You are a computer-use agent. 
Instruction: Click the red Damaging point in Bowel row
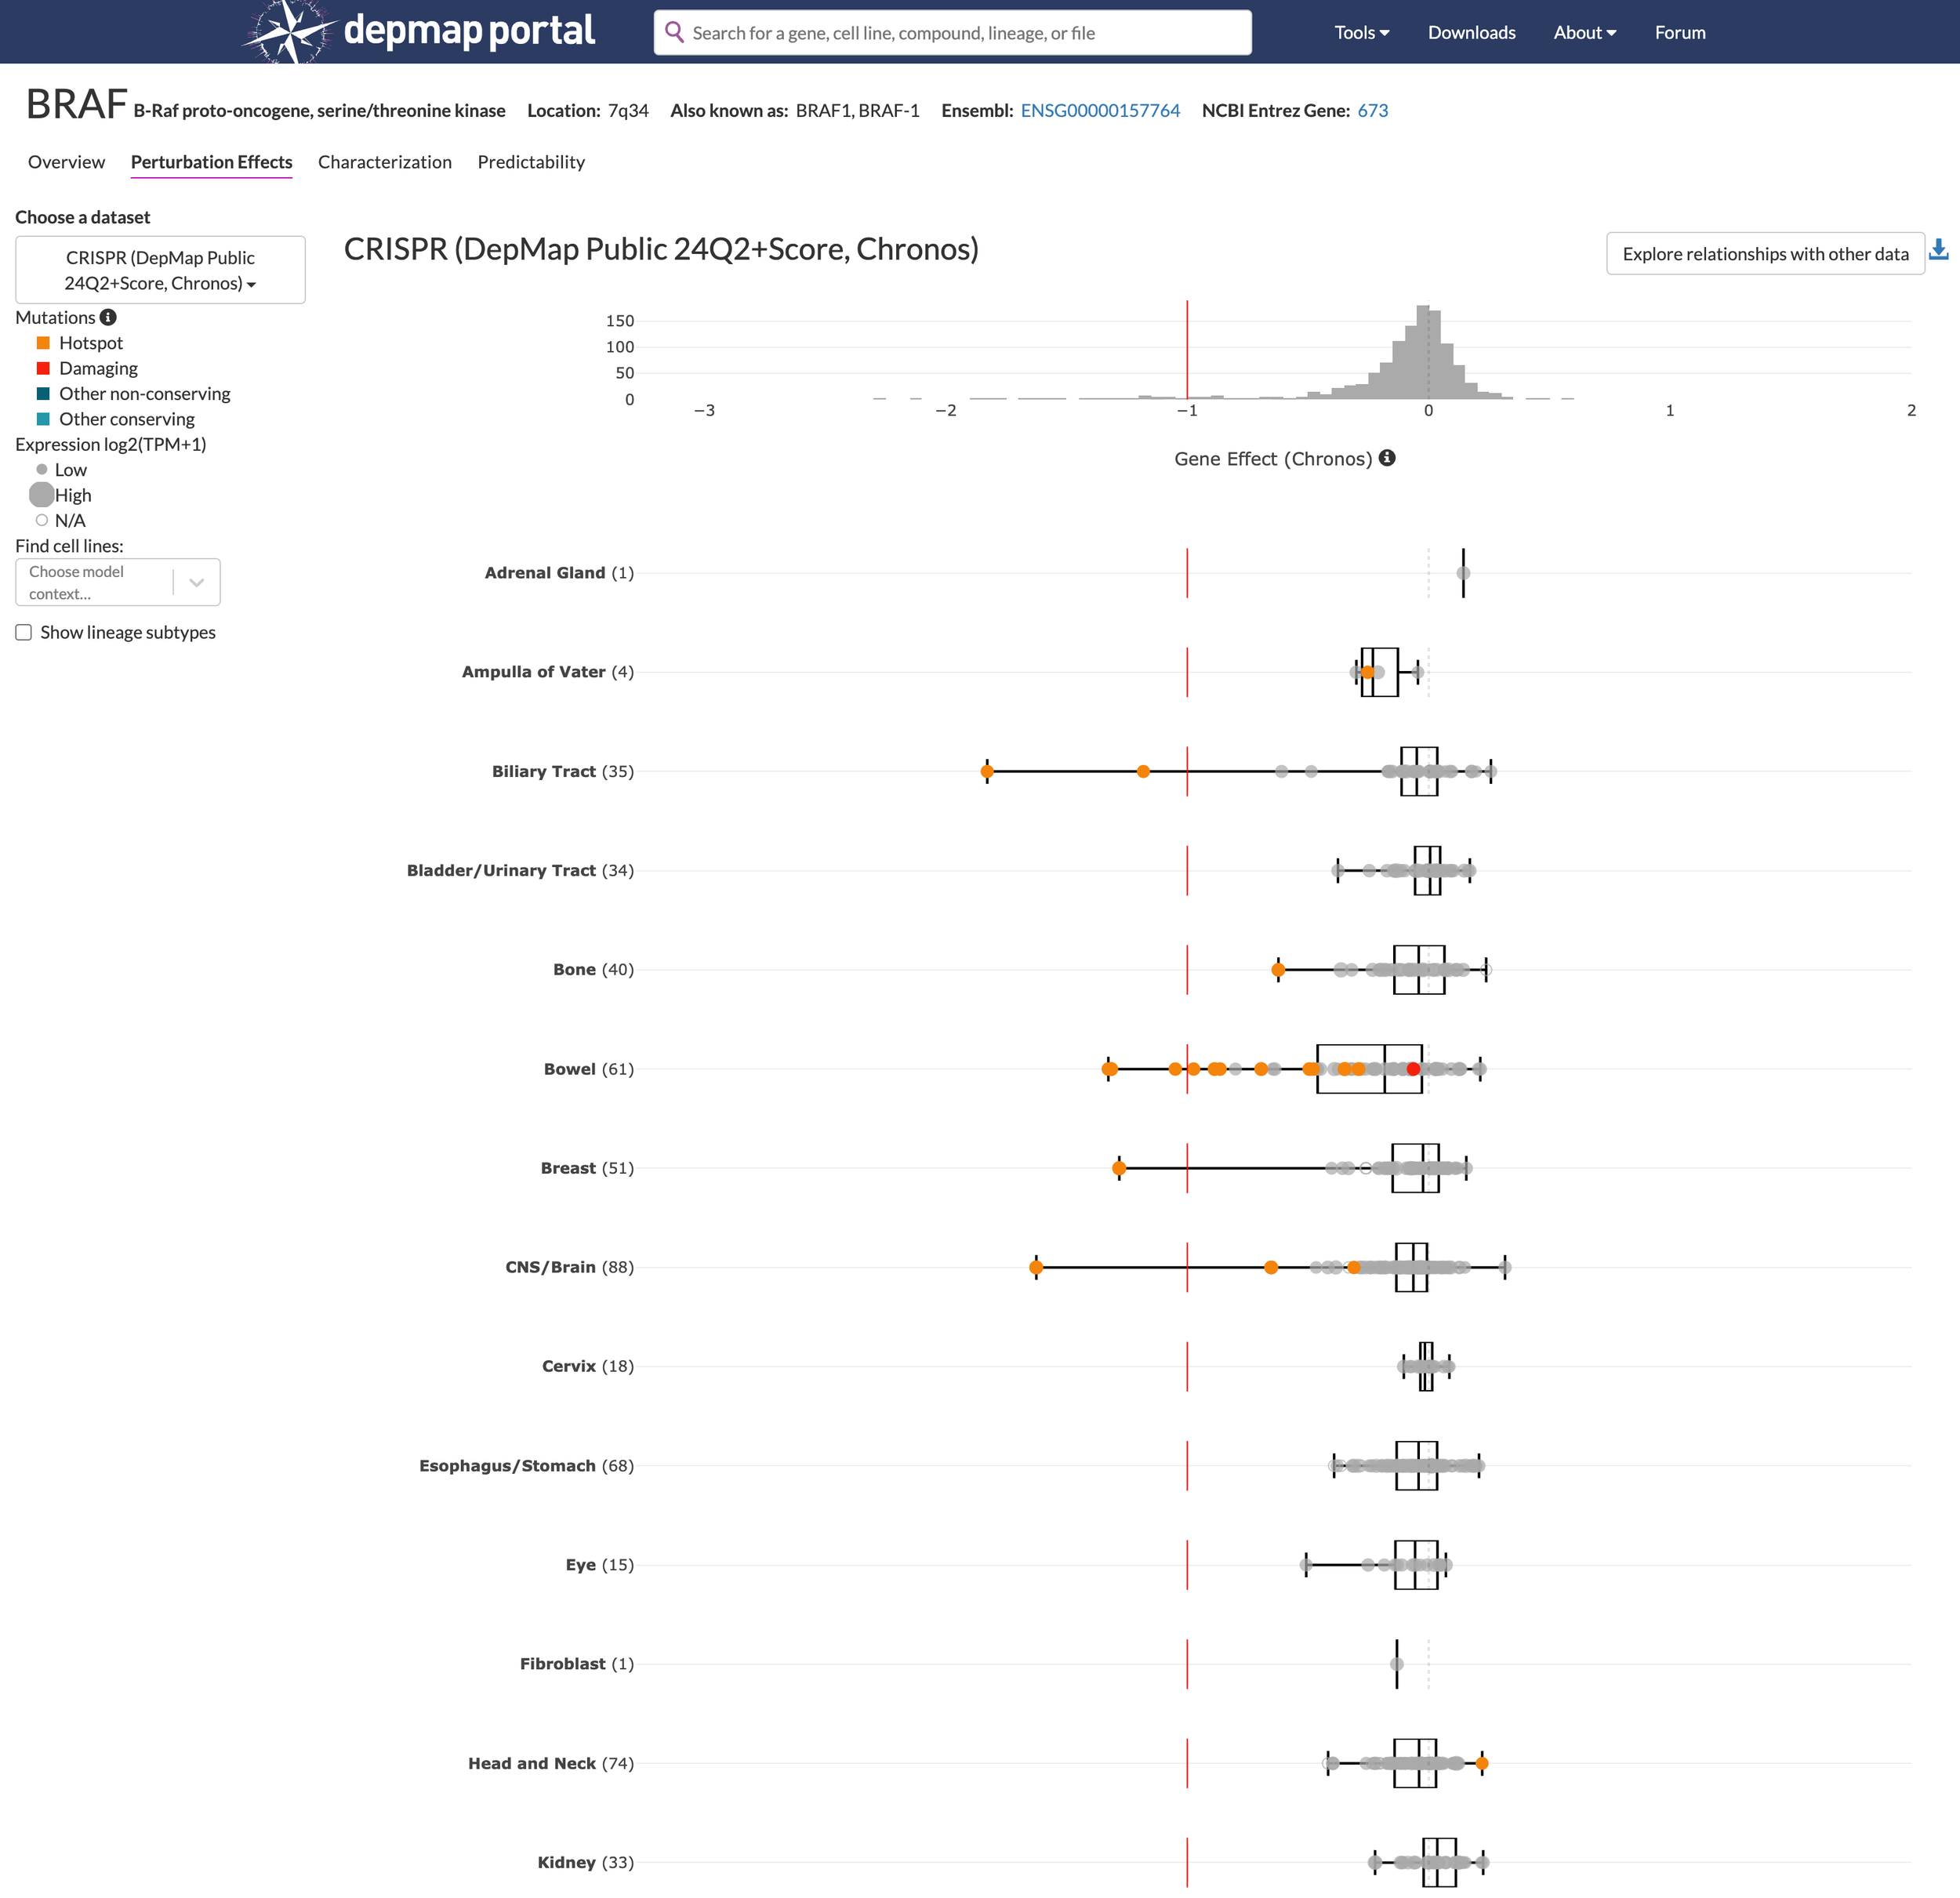(x=1413, y=1069)
